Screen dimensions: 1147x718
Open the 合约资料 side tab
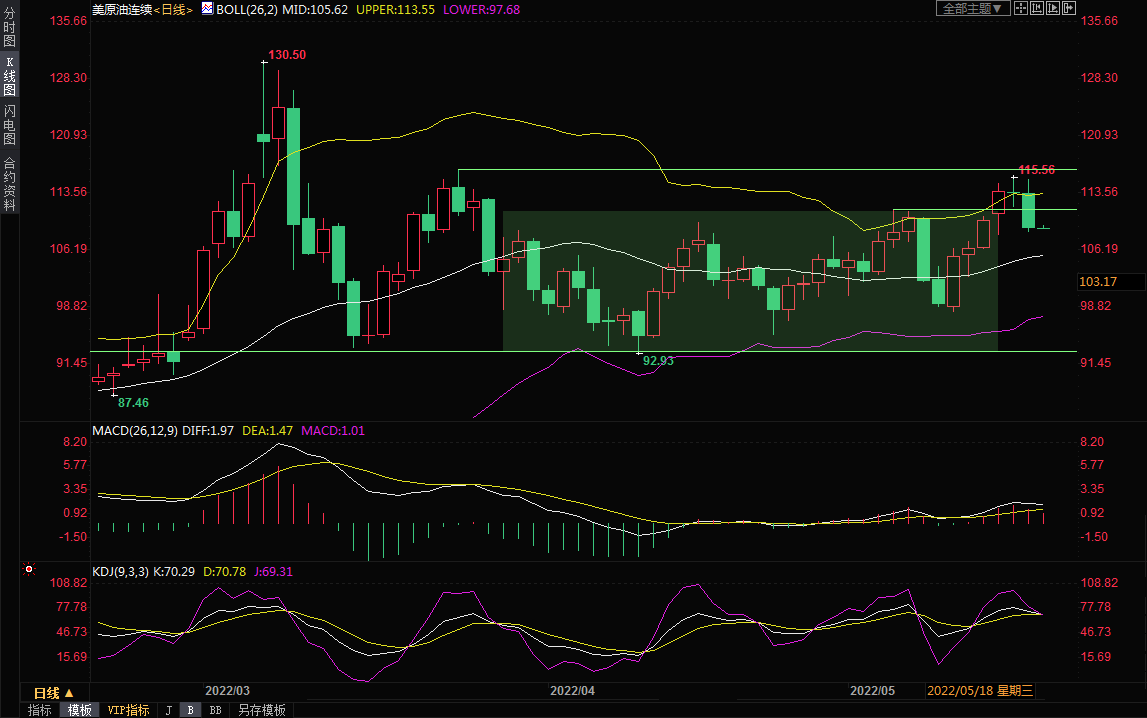9,183
